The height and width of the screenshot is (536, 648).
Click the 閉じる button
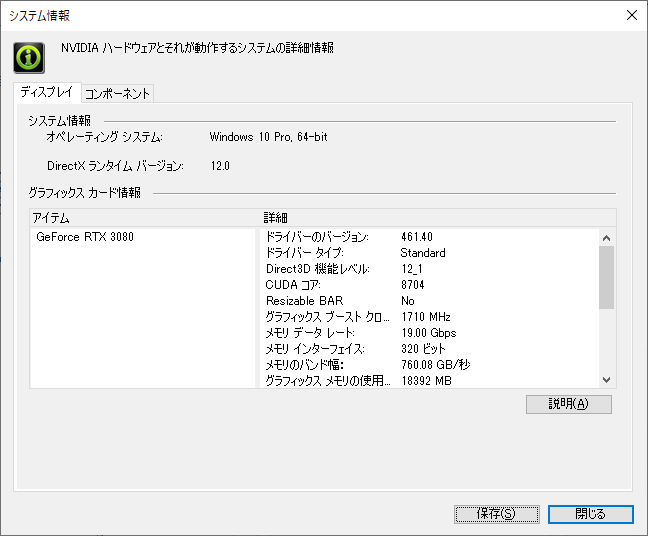point(591,514)
